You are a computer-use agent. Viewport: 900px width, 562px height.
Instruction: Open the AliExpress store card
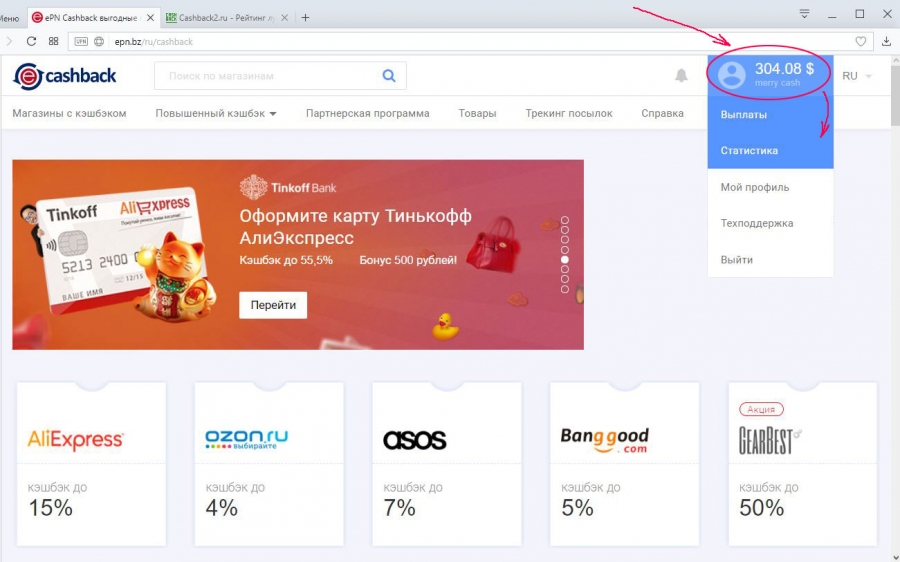pyautogui.click(x=91, y=464)
